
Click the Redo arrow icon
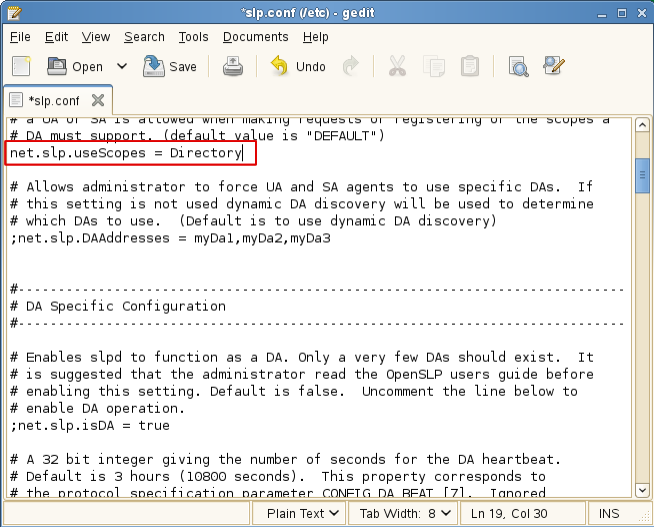tap(351, 66)
